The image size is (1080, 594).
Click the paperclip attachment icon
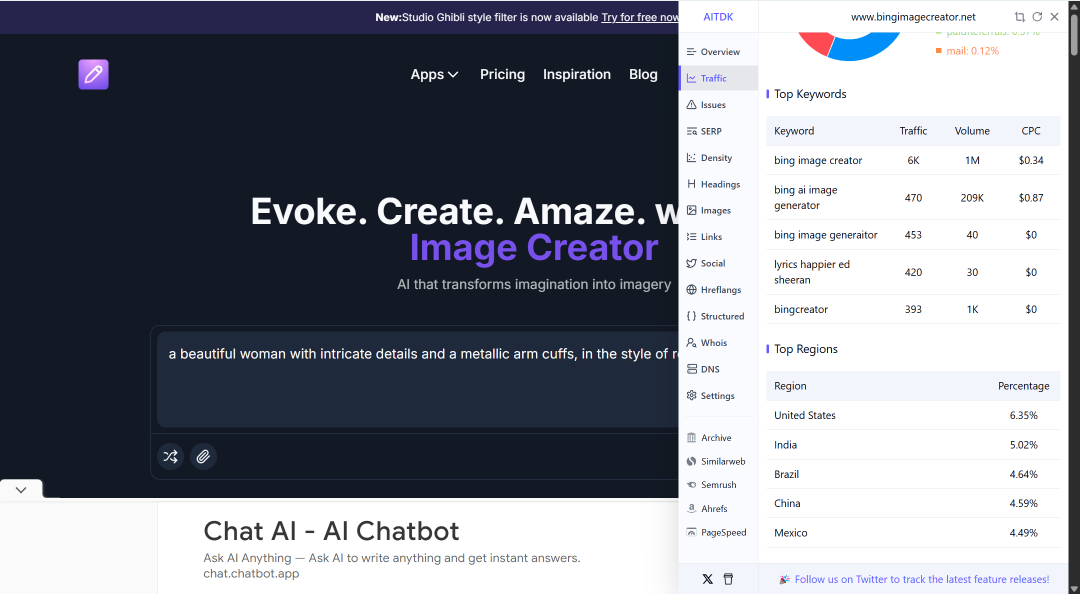(x=203, y=456)
